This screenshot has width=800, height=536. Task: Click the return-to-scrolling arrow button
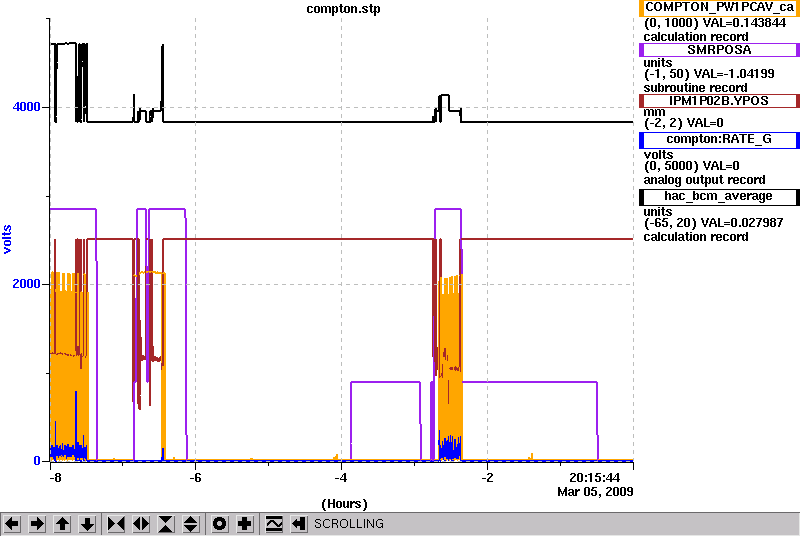tap(299, 524)
